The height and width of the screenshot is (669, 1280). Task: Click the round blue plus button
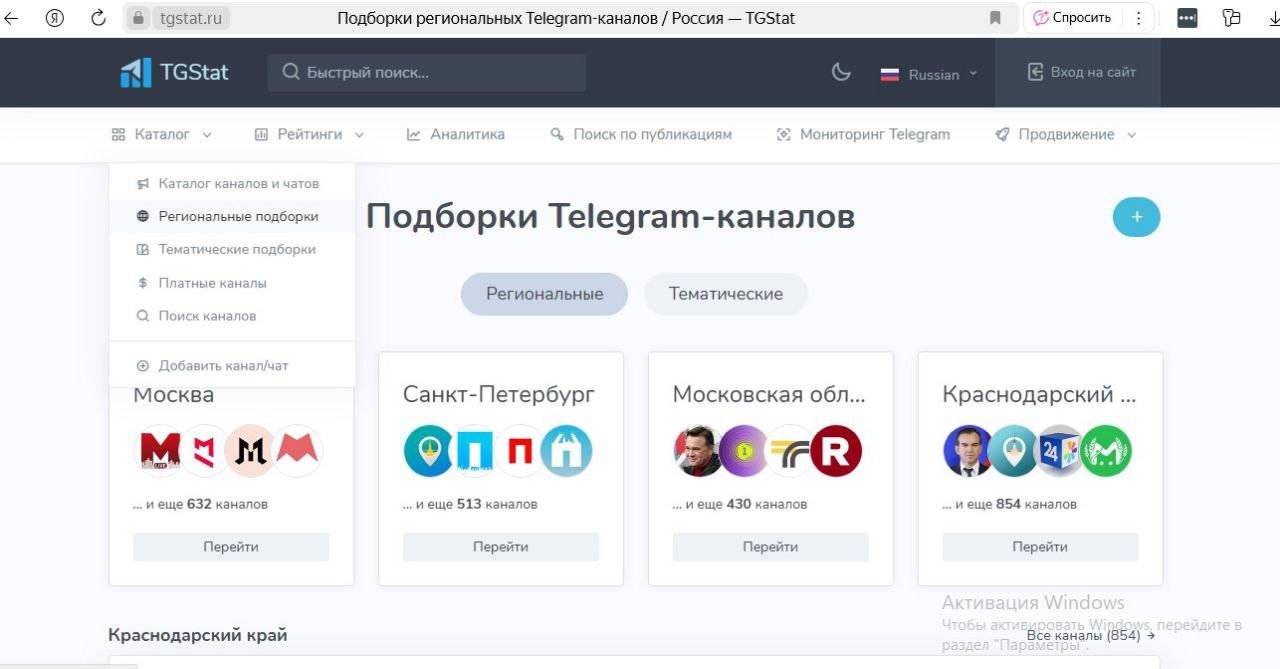point(1136,217)
